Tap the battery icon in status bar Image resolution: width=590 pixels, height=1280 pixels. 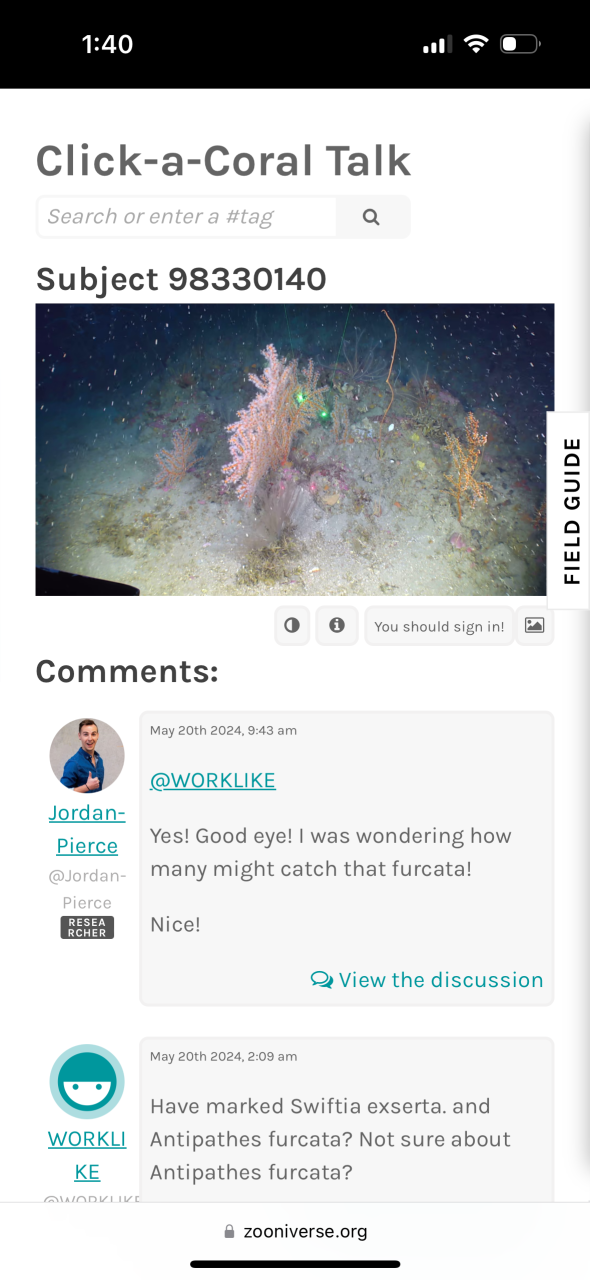tap(520, 44)
